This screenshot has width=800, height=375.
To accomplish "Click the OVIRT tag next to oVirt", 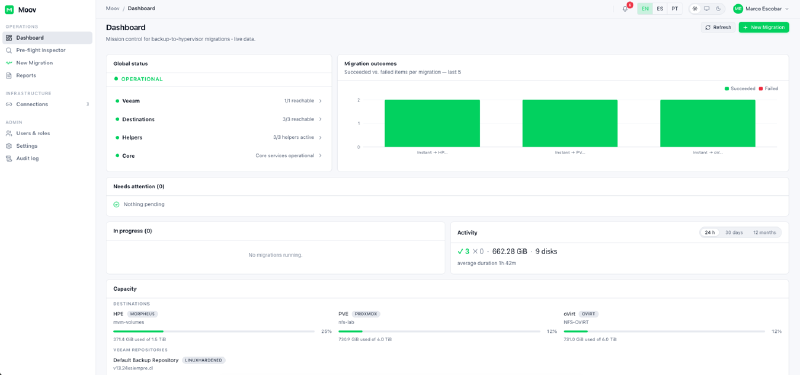I will click(x=589, y=314).
